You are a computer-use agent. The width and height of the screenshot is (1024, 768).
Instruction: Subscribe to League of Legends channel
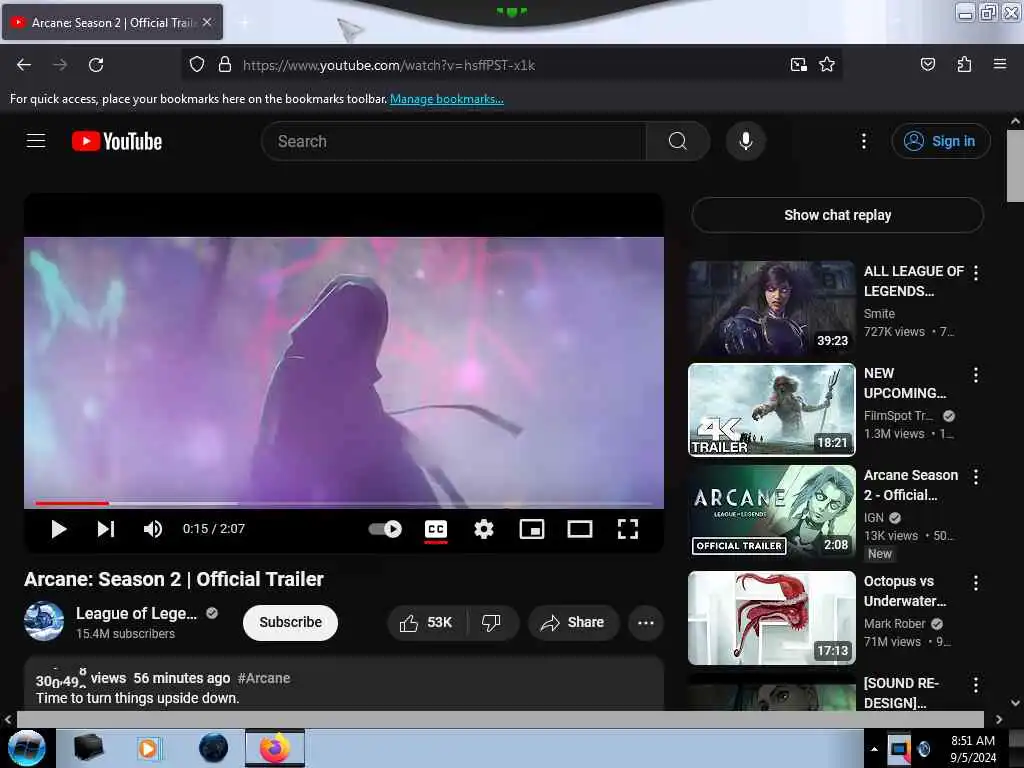pos(291,622)
